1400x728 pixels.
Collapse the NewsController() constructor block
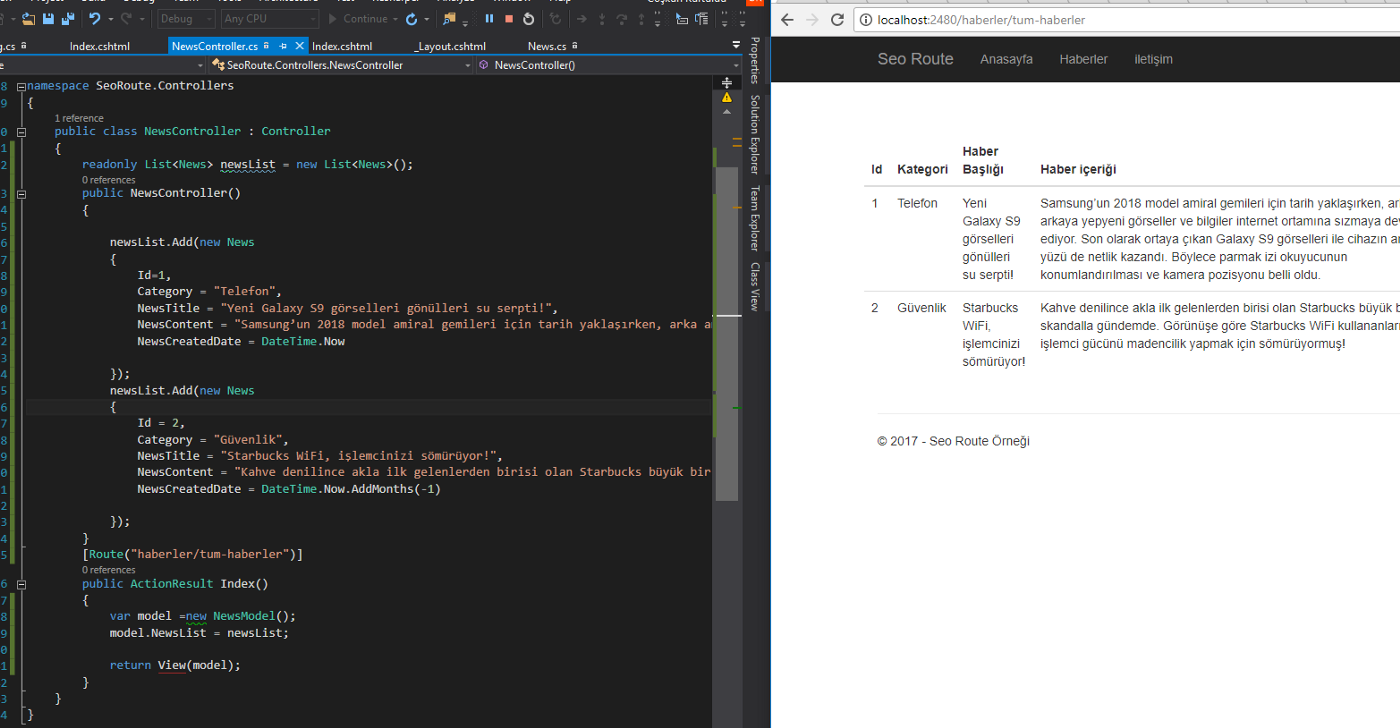[x=20, y=193]
